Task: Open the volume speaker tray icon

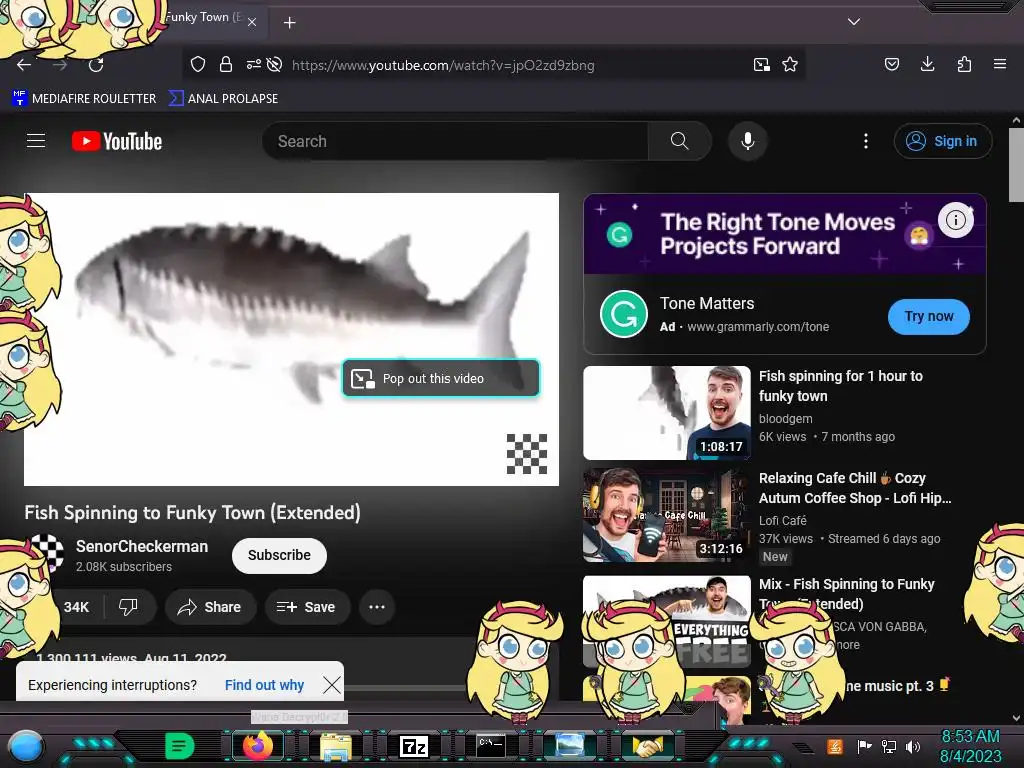Action: (x=913, y=746)
